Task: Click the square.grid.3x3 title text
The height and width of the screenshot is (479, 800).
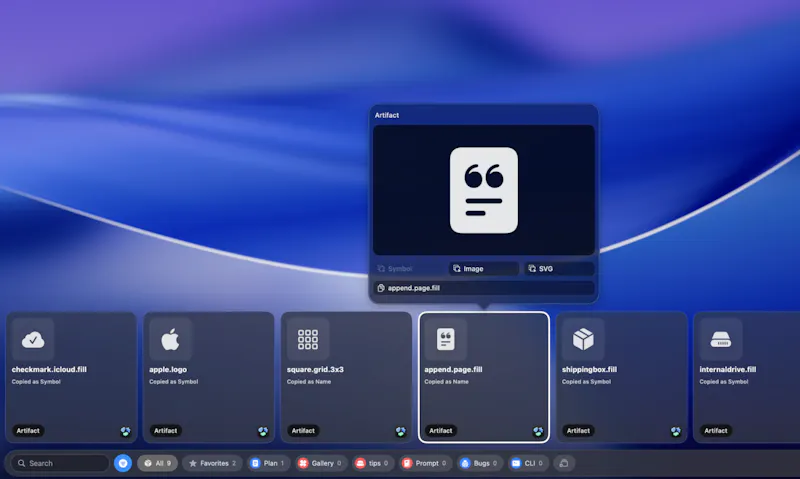Action: 315,369
